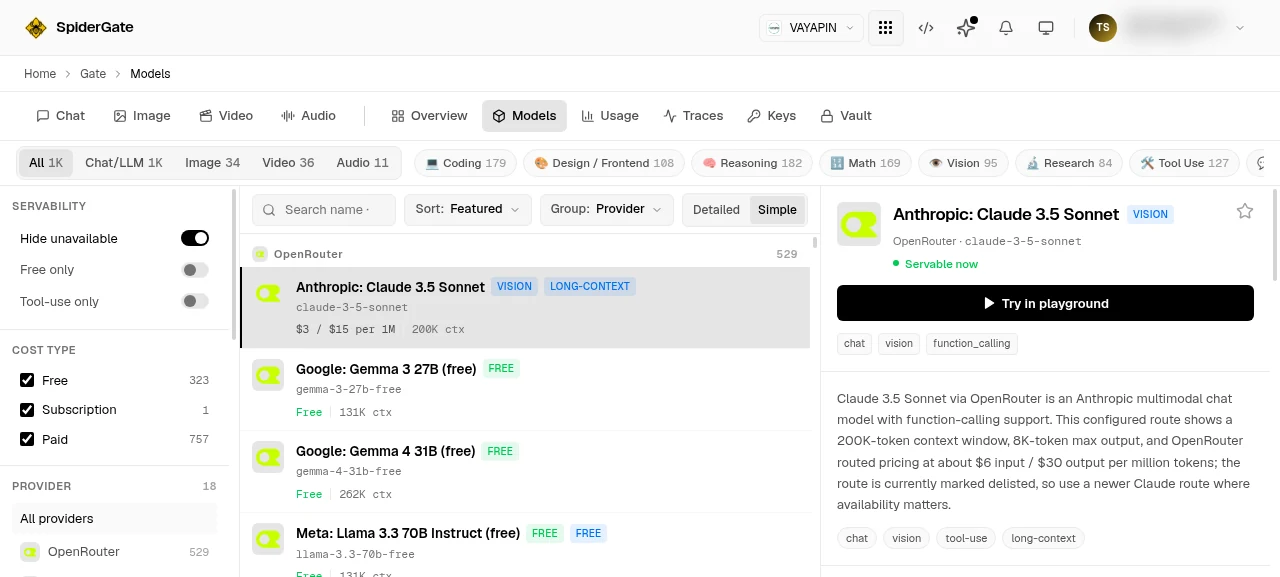Click the SpiderGate logo icon
Viewport: 1280px width, 577px height.
click(36, 28)
